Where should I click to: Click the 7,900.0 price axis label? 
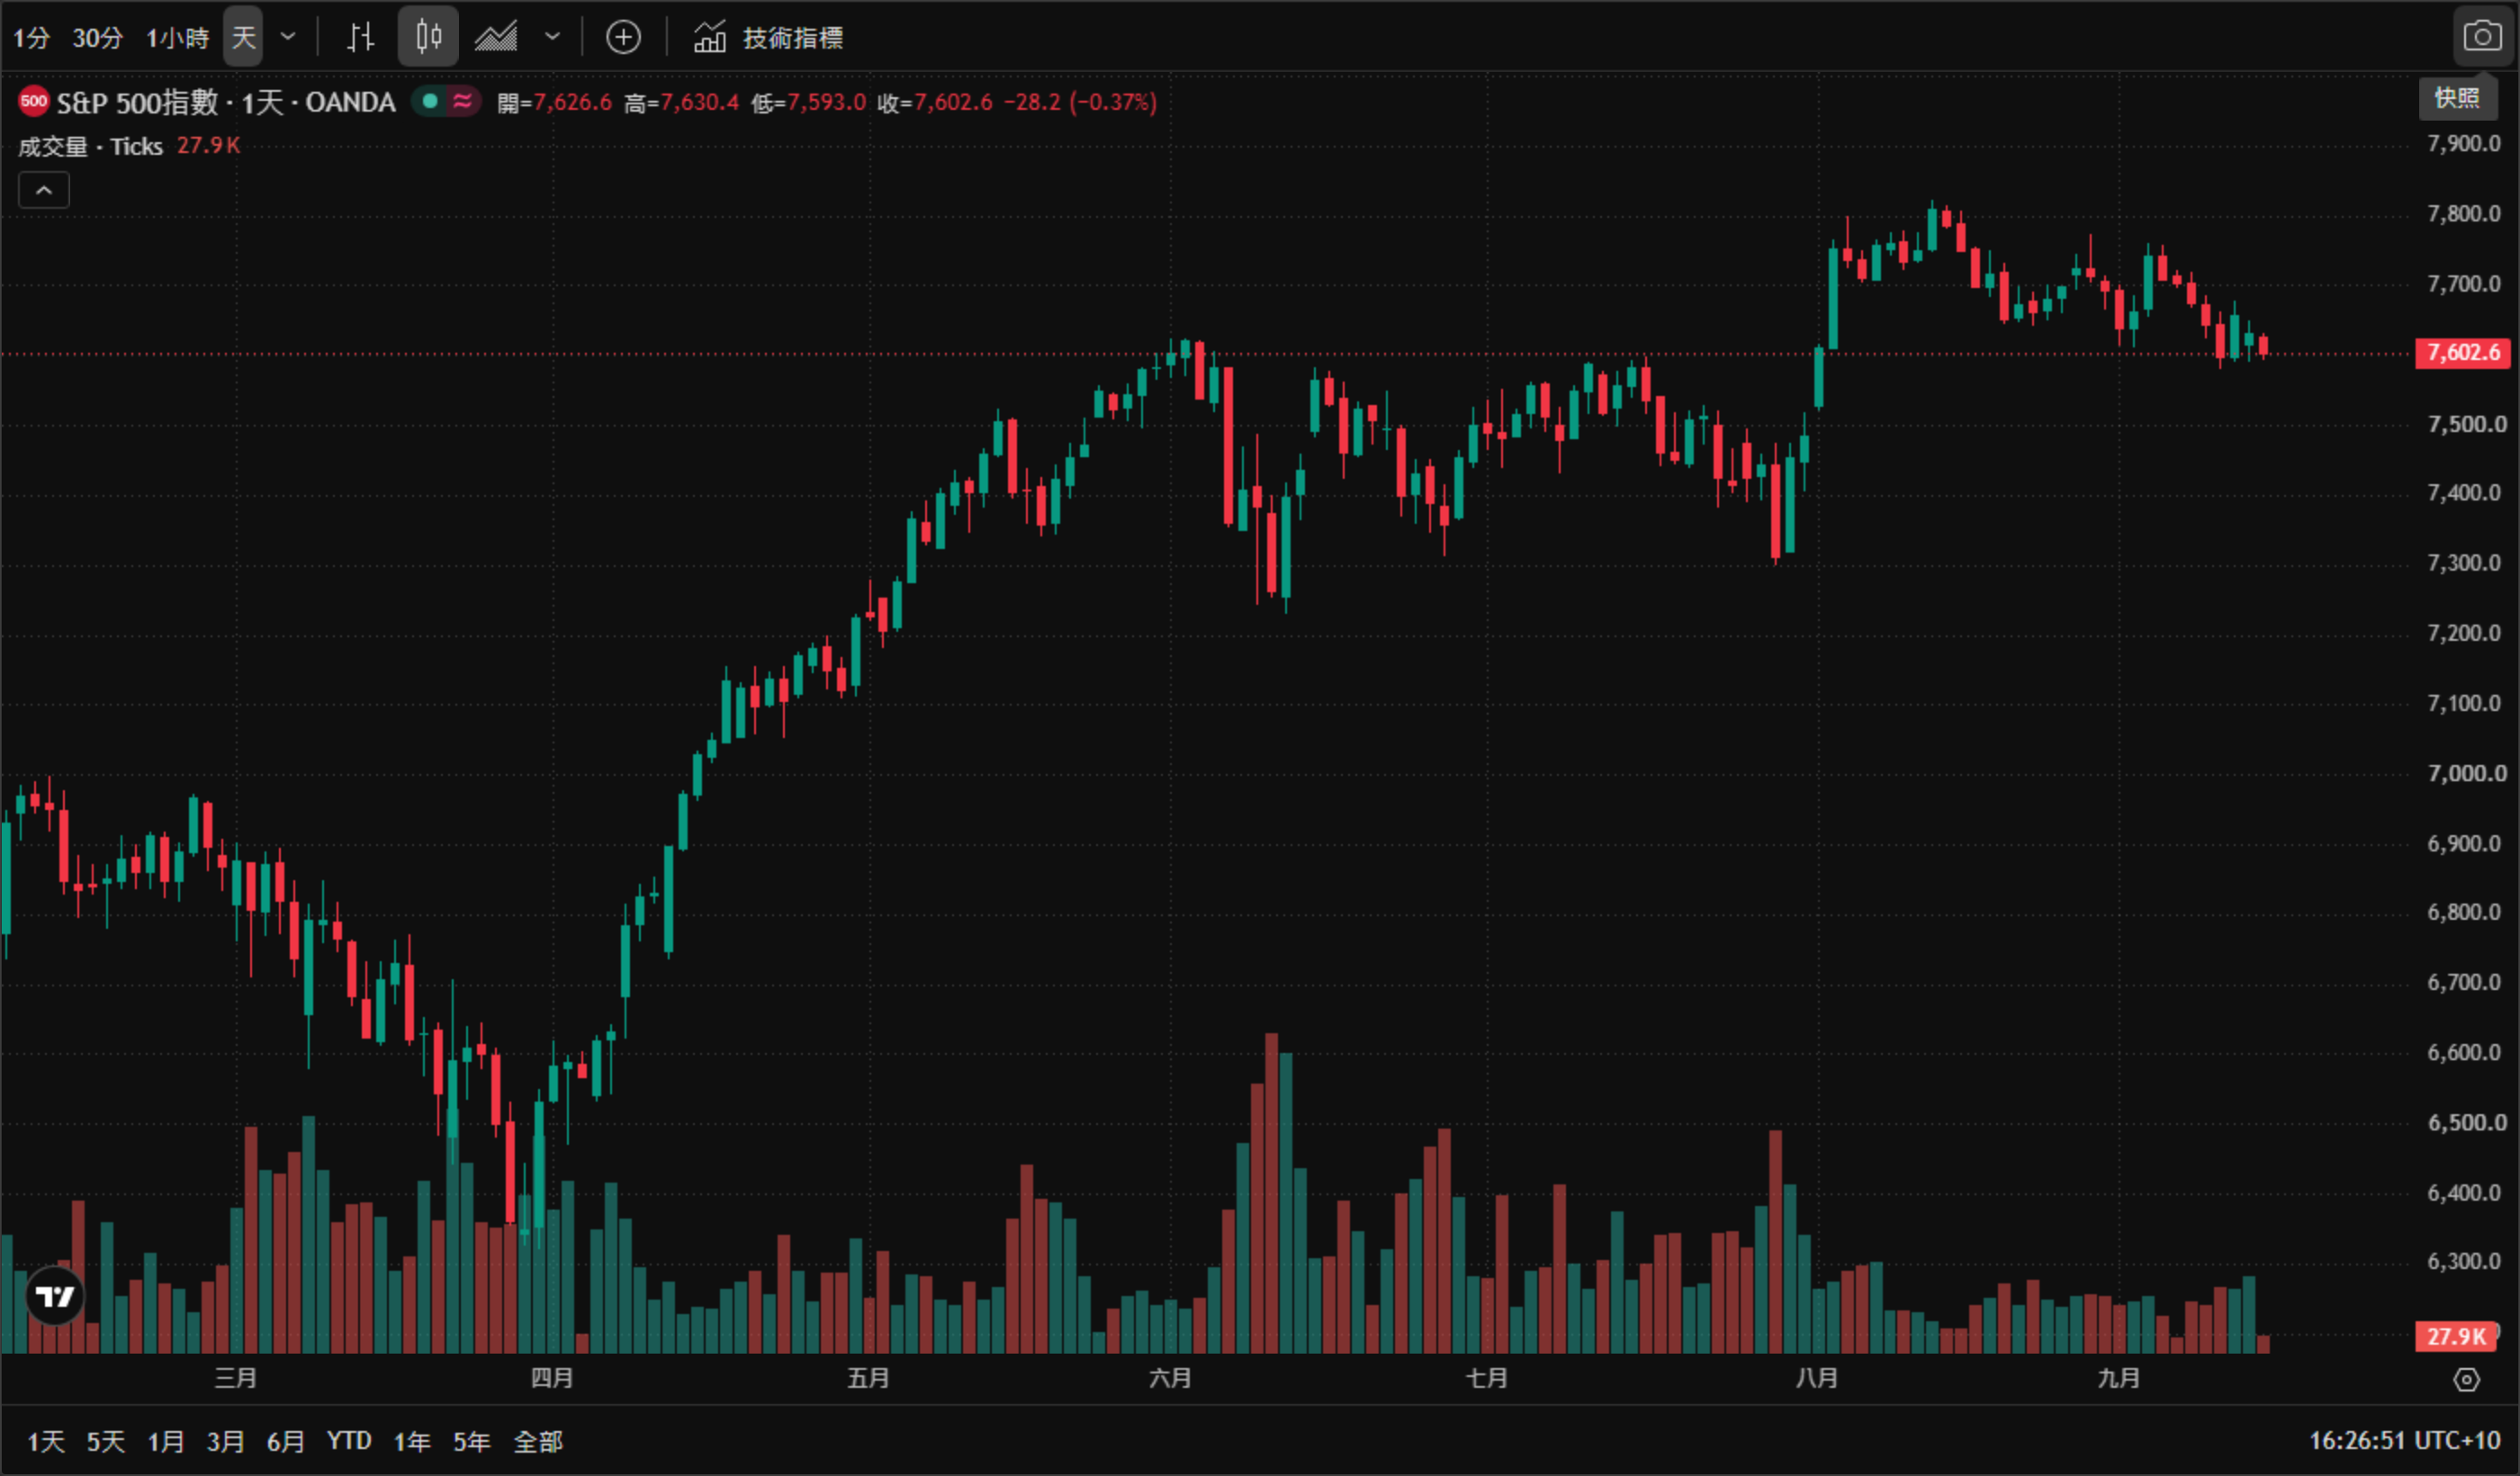2464,144
